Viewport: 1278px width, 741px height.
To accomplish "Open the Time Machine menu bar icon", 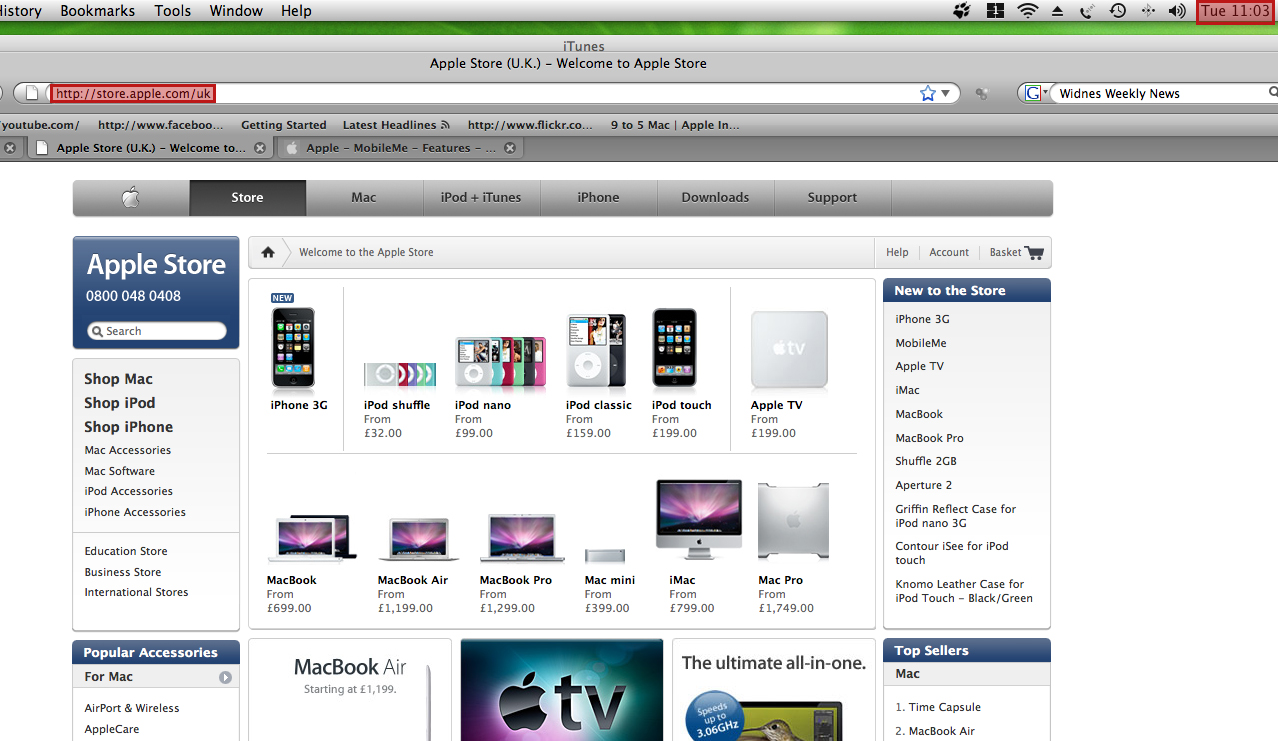I will point(1118,11).
